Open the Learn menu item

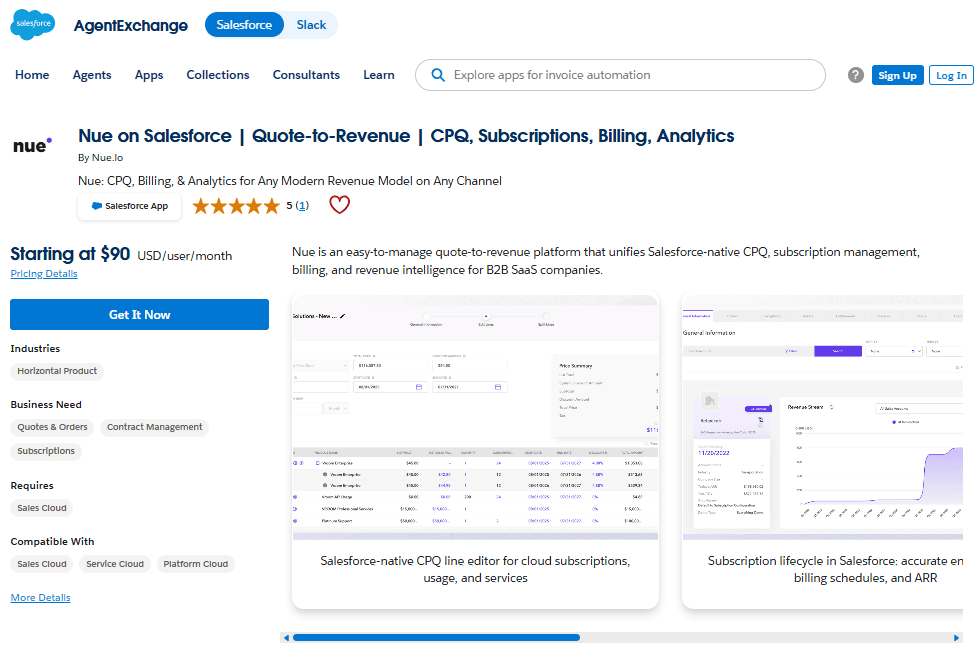(x=379, y=75)
